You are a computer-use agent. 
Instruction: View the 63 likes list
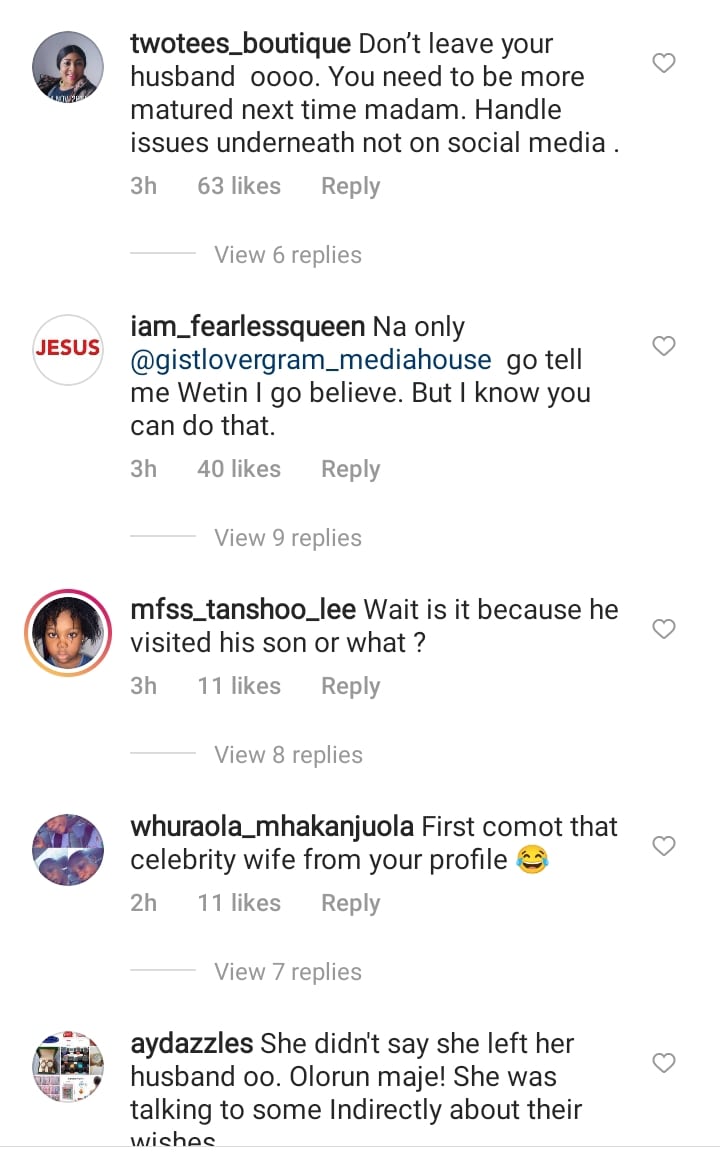click(x=239, y=186)
